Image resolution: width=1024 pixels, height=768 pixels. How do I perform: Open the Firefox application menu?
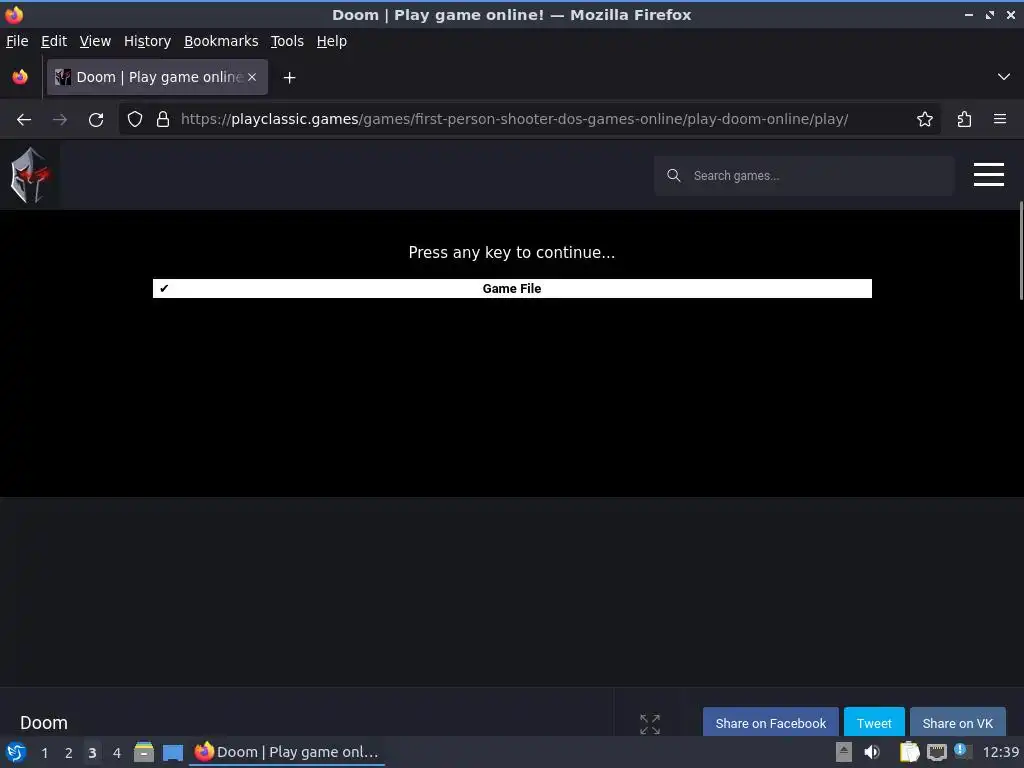tap(1000, 120)
